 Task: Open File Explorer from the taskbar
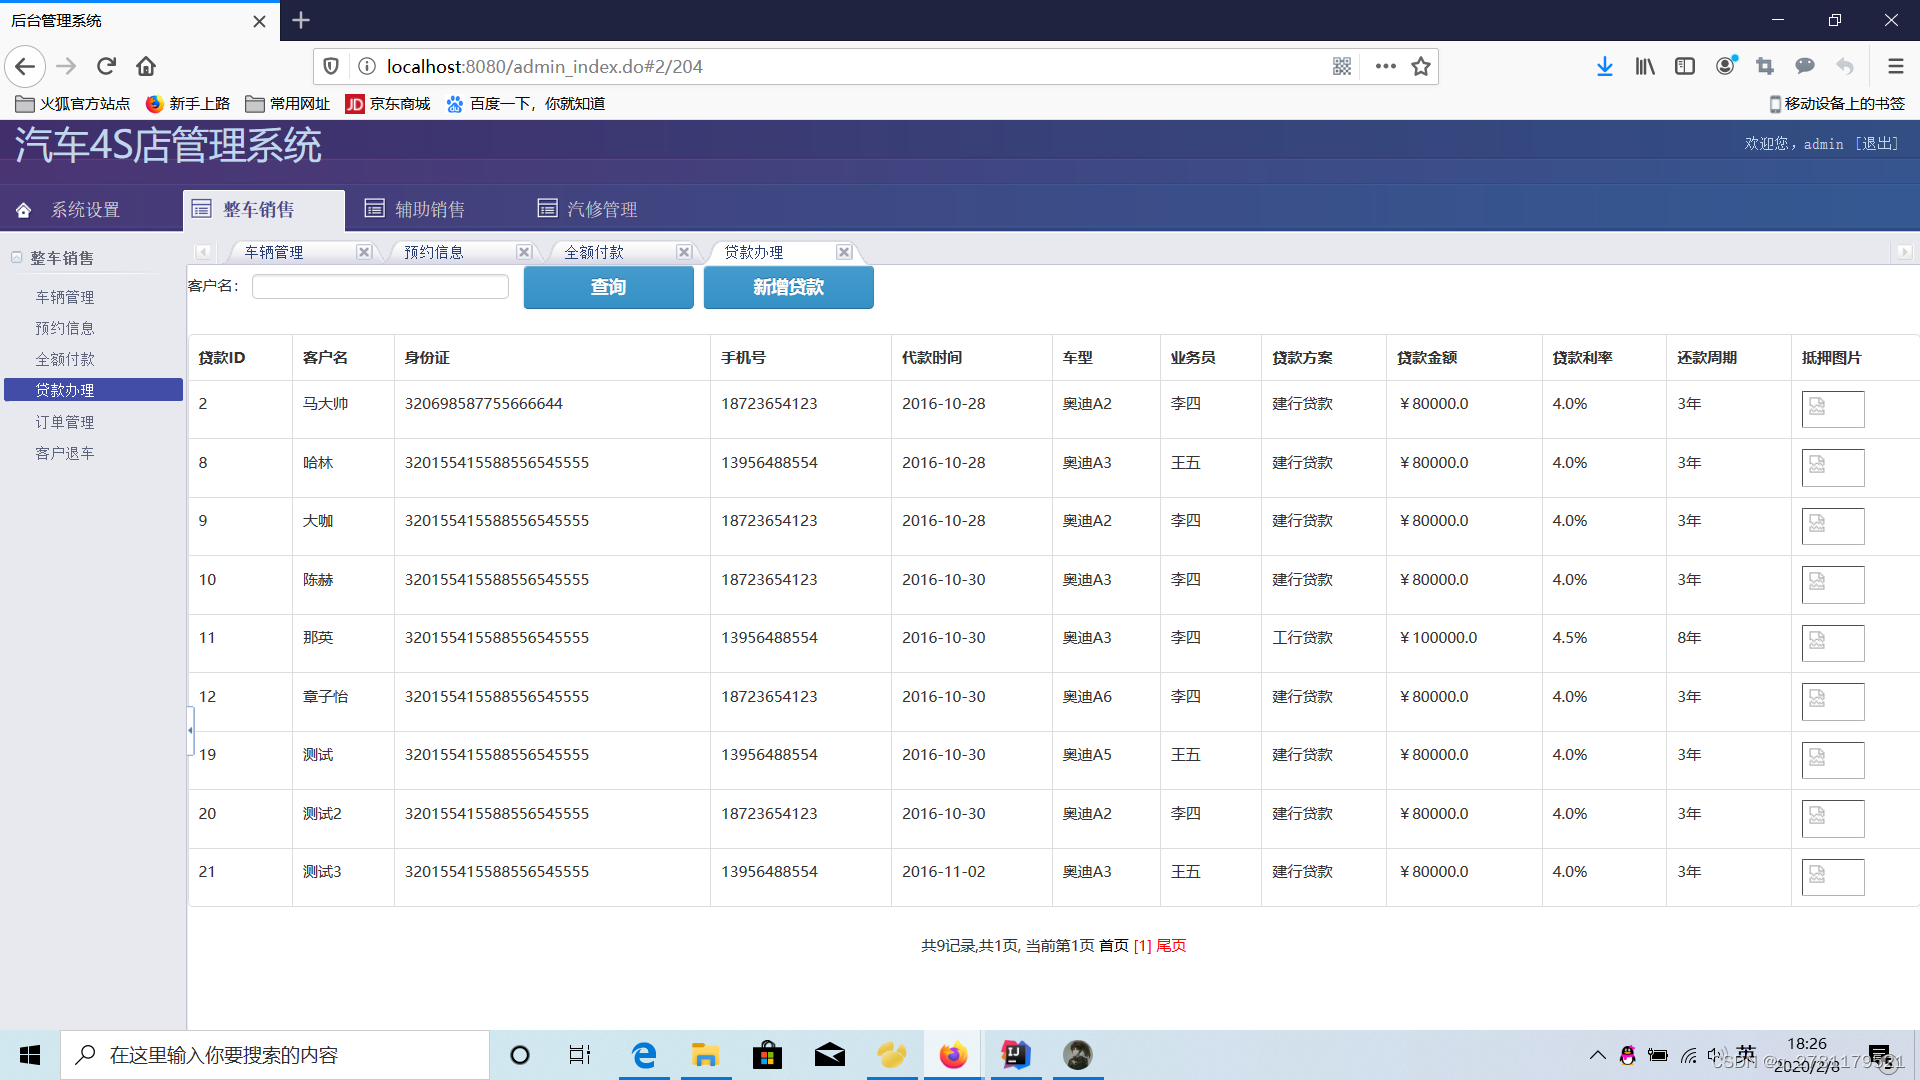(x=705, y=1055)
